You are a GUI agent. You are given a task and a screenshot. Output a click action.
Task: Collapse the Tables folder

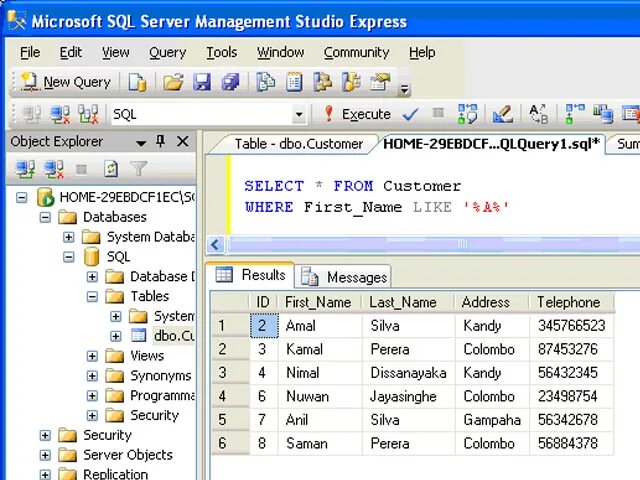(92, 296)
